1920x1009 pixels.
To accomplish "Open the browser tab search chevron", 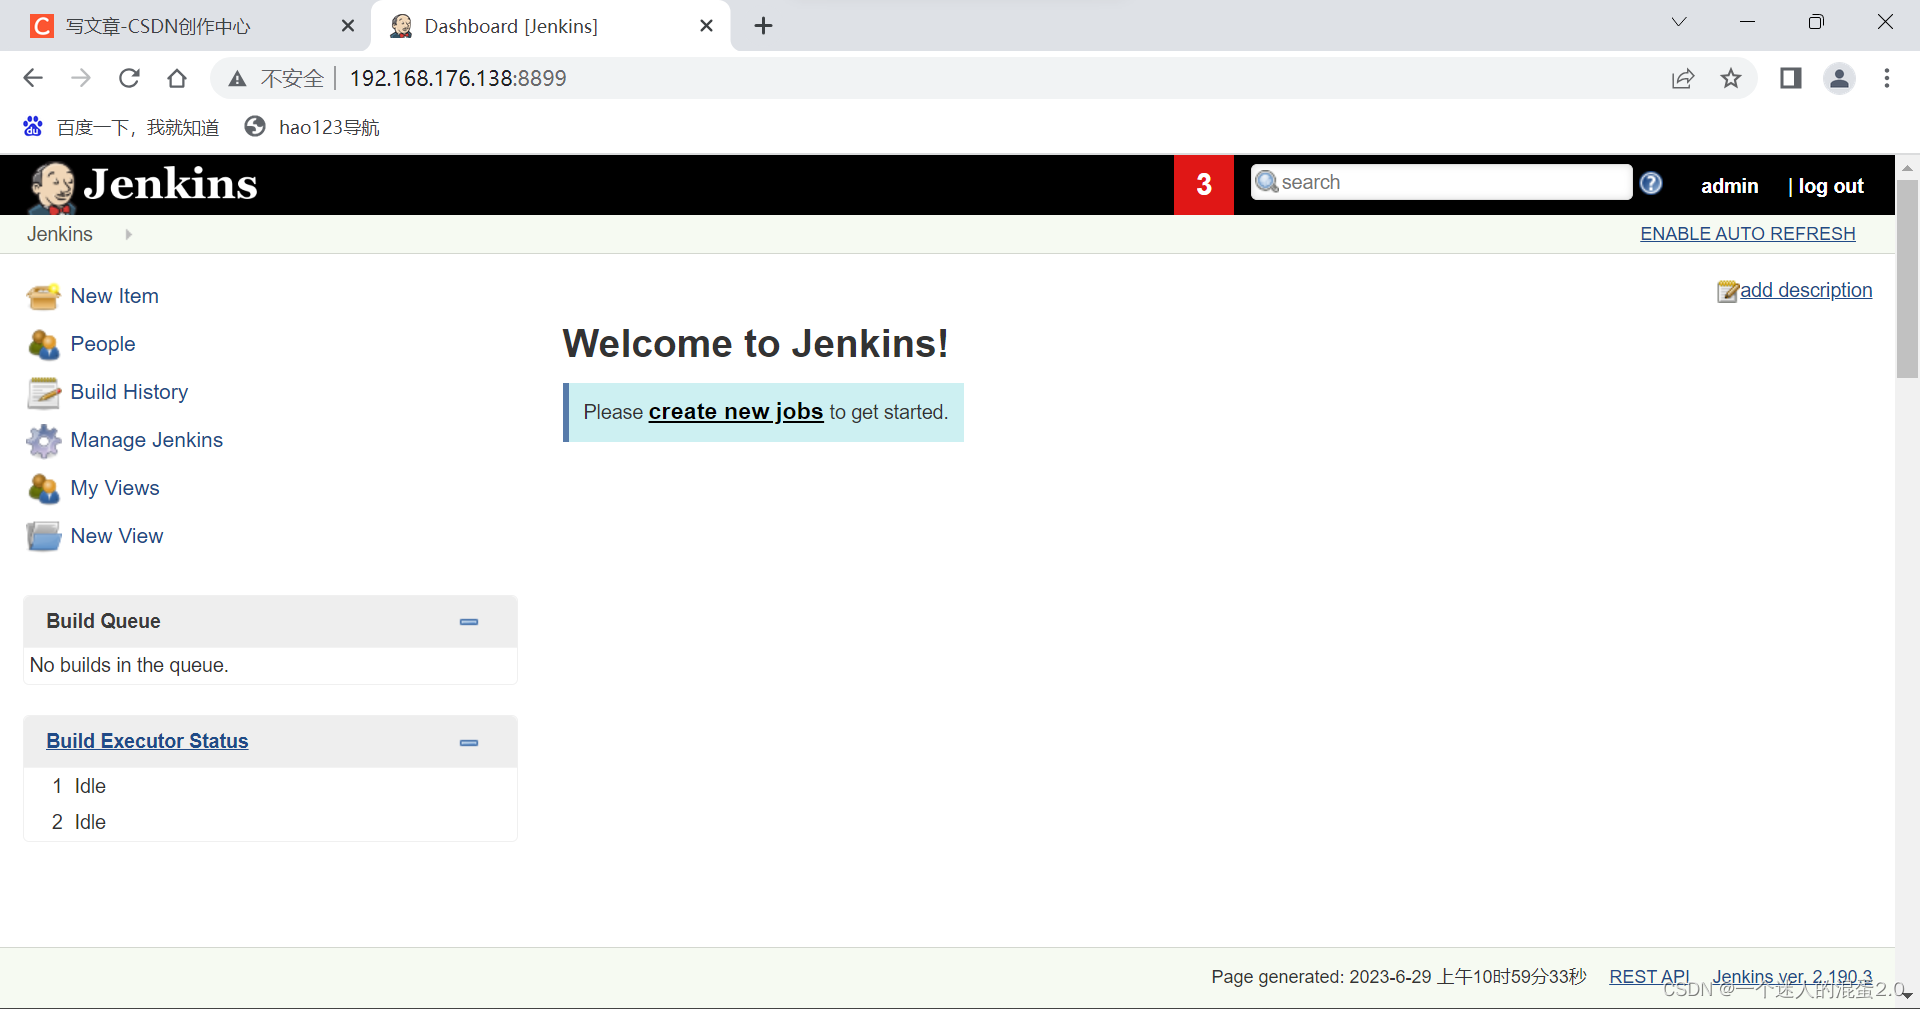I will coord(1679,21).
